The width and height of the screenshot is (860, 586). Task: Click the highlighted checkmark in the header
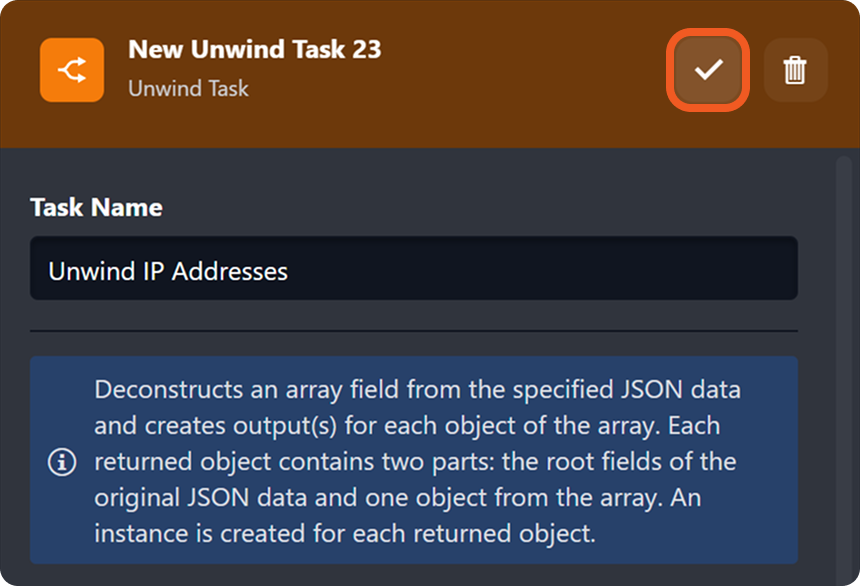[707, 70]
